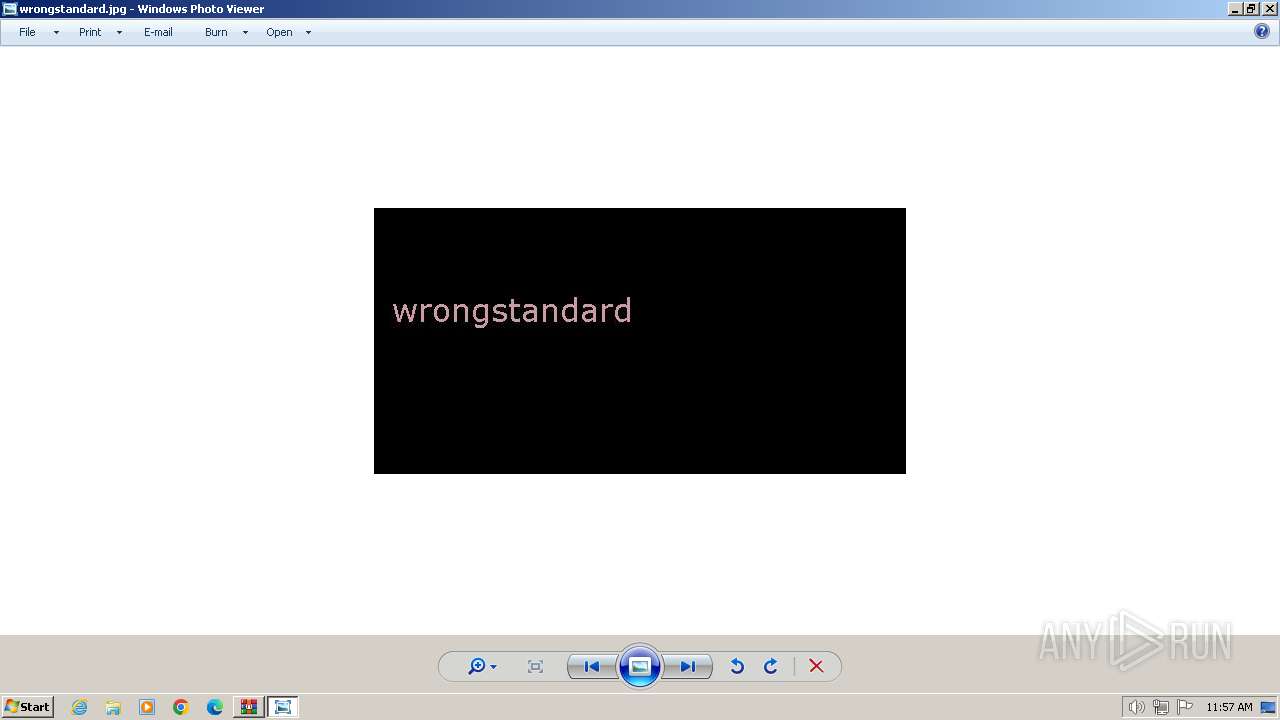Open the Burn menu
1280x720 pixels.
216,32
